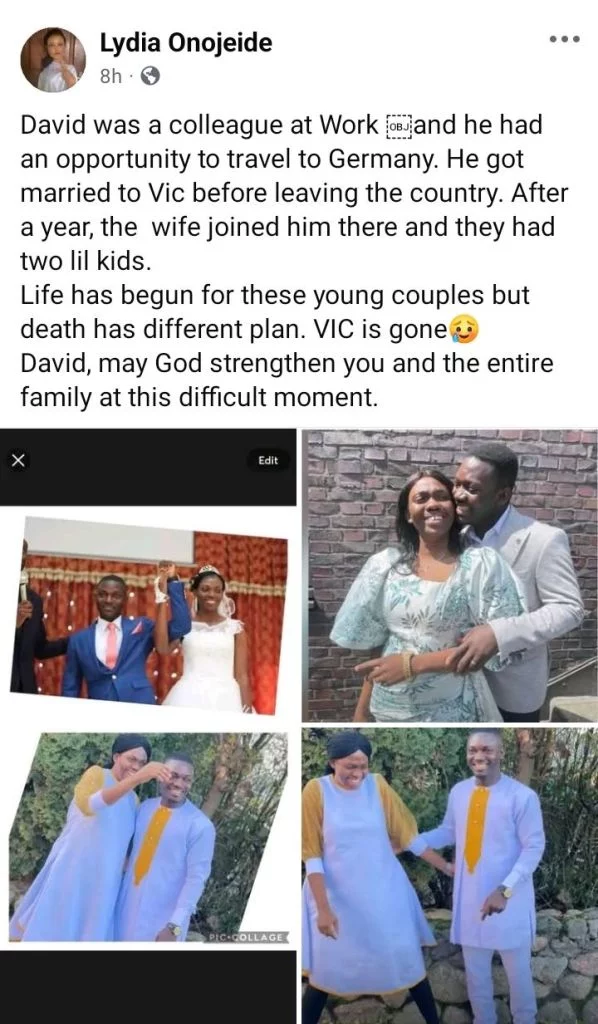Open the wedding photo with red curtains
This screenshot has width=598, height=1024.
149,615
